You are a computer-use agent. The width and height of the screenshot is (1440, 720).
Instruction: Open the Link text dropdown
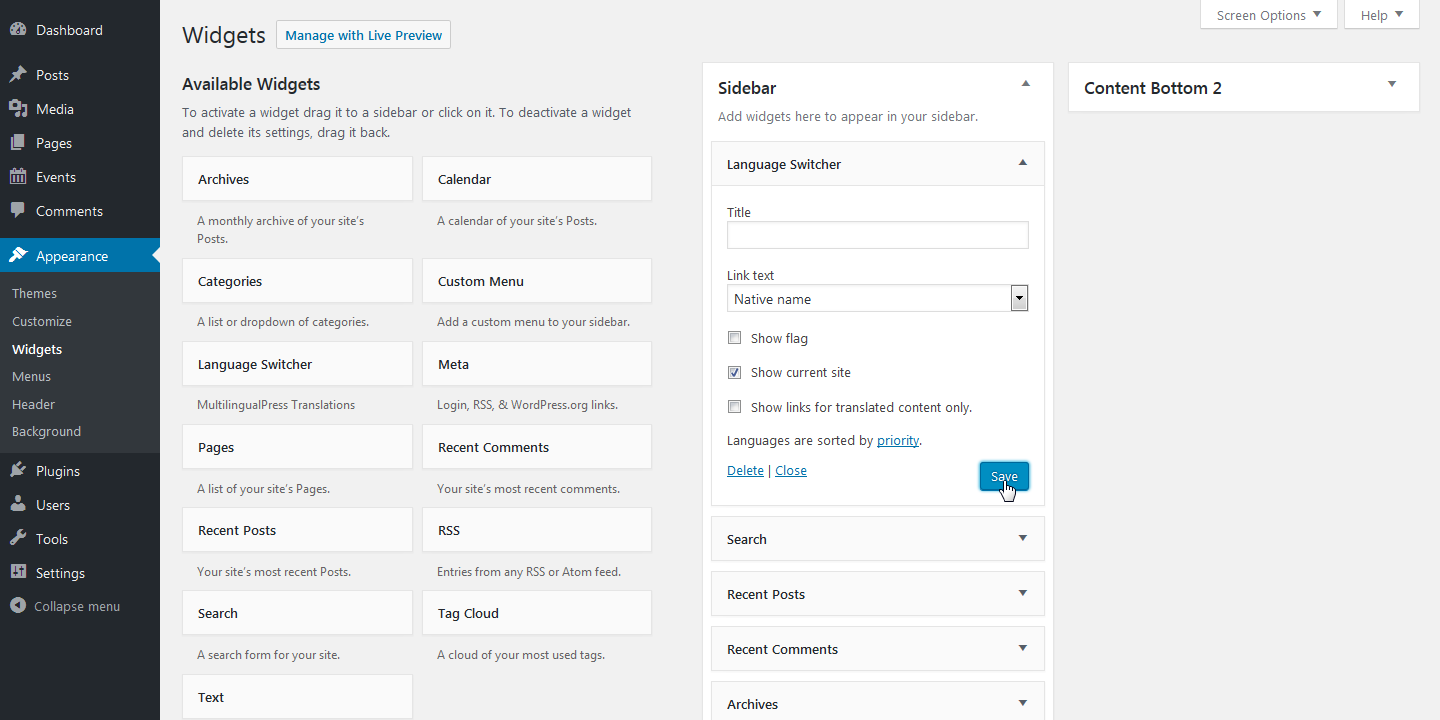(x=1018, y=298)
